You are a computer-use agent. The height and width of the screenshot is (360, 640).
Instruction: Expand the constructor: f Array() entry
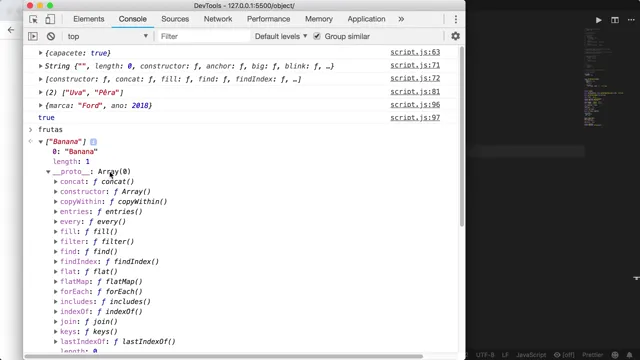(x=56, y=192)
